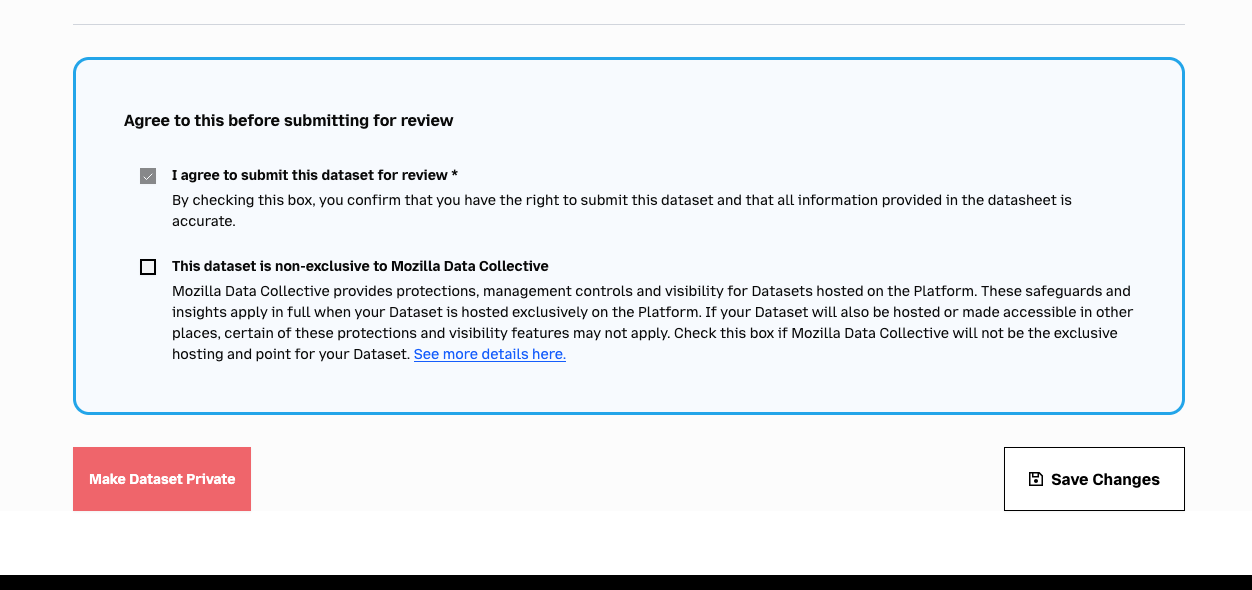
Task: Click the 'By checking this box, you confirm' sentence
Action: coord(621,200)
